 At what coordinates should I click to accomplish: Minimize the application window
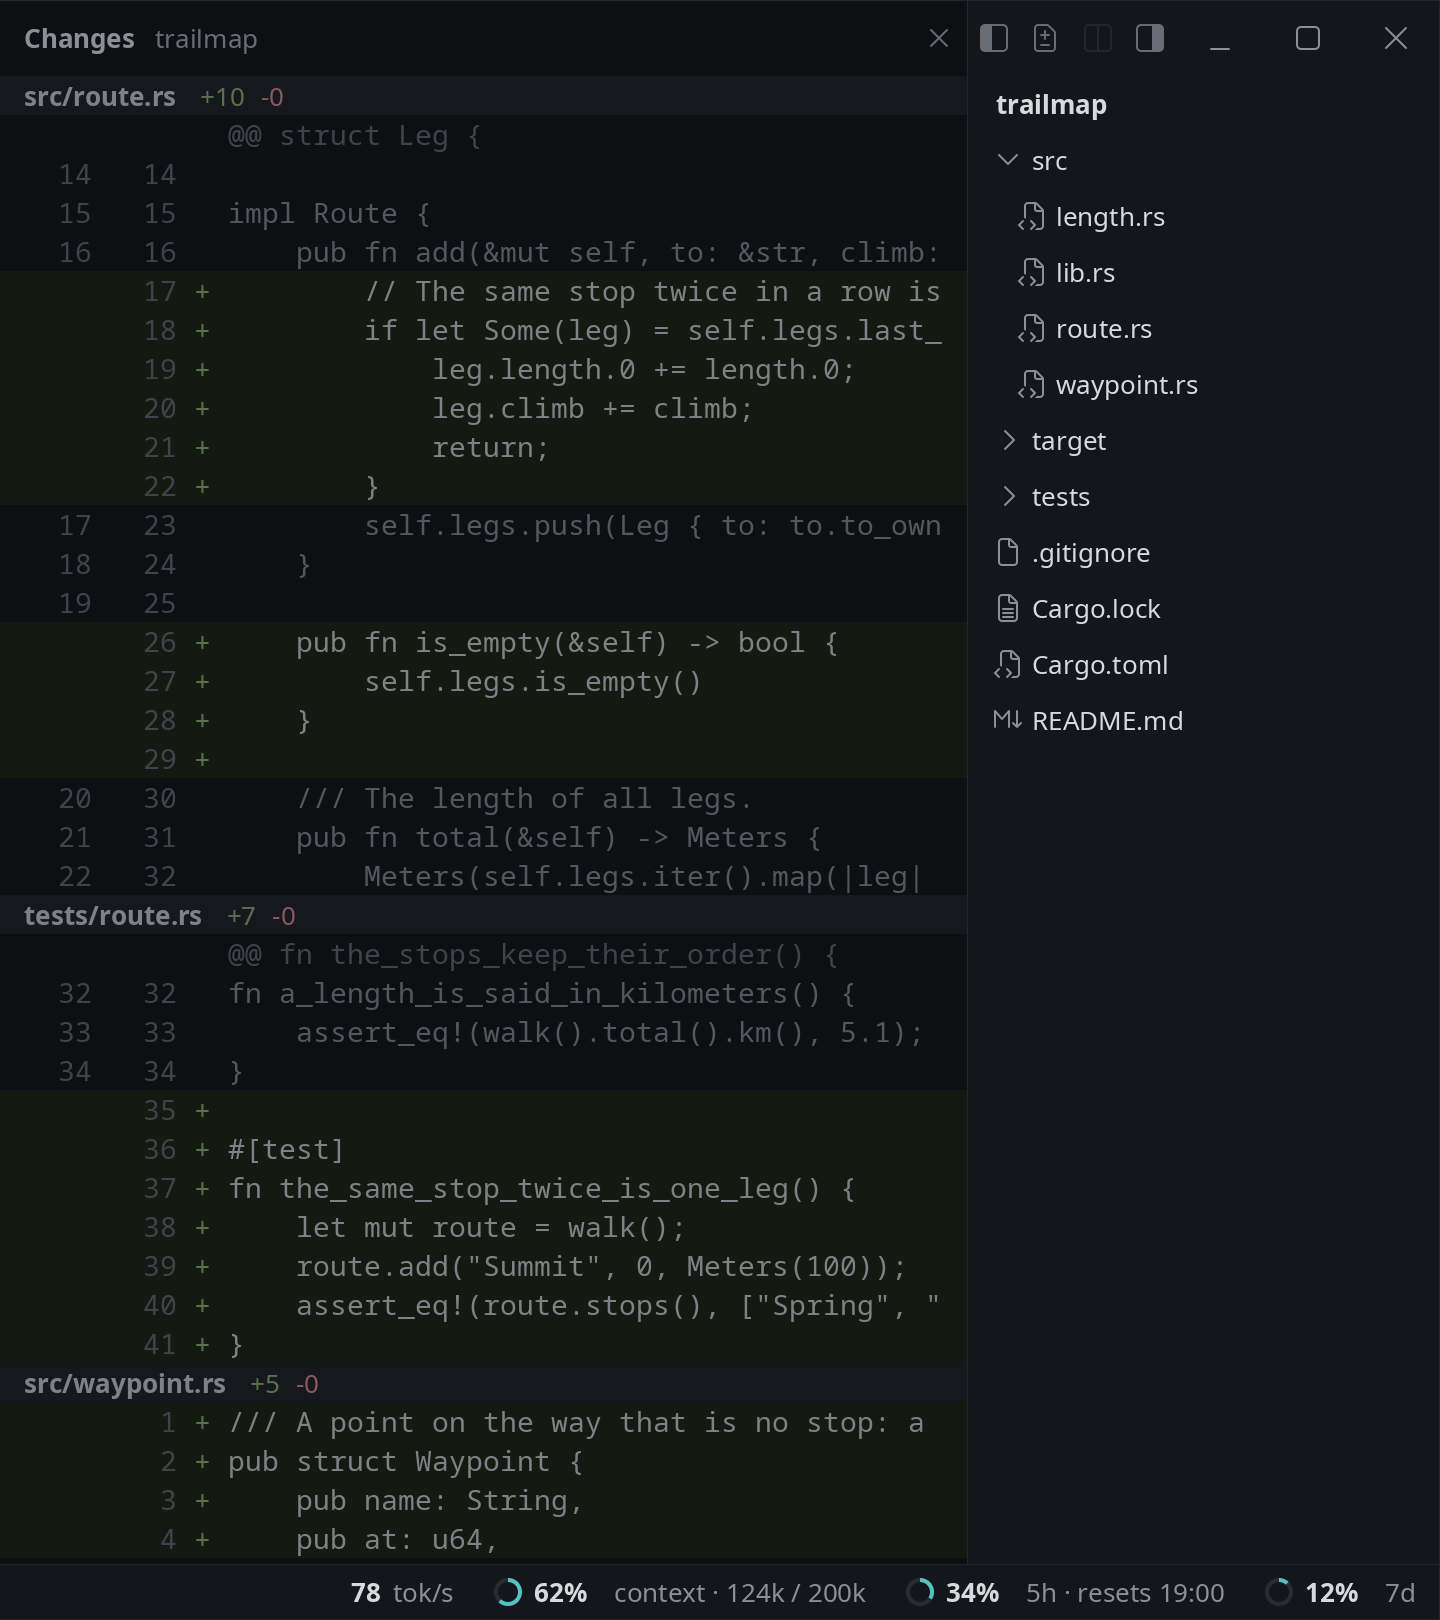coord(1220,38)
